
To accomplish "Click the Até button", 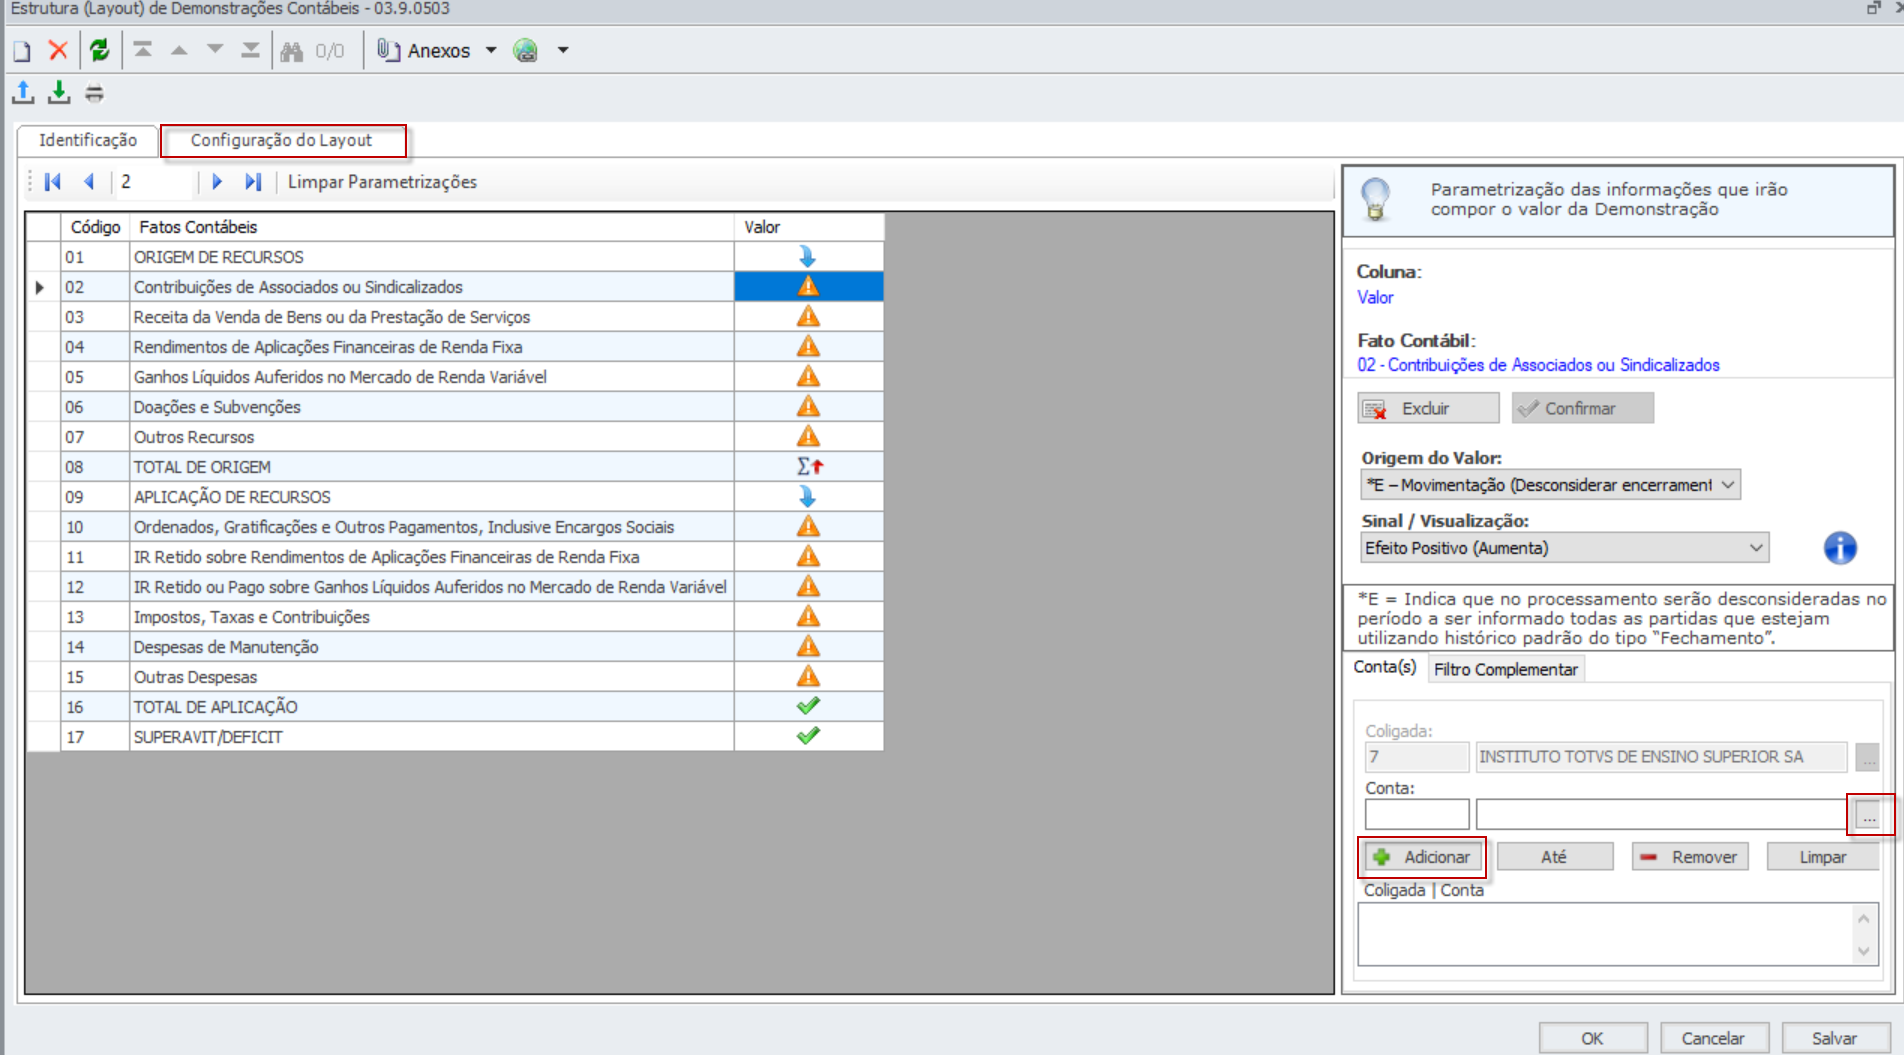I will coord(1555,857).
